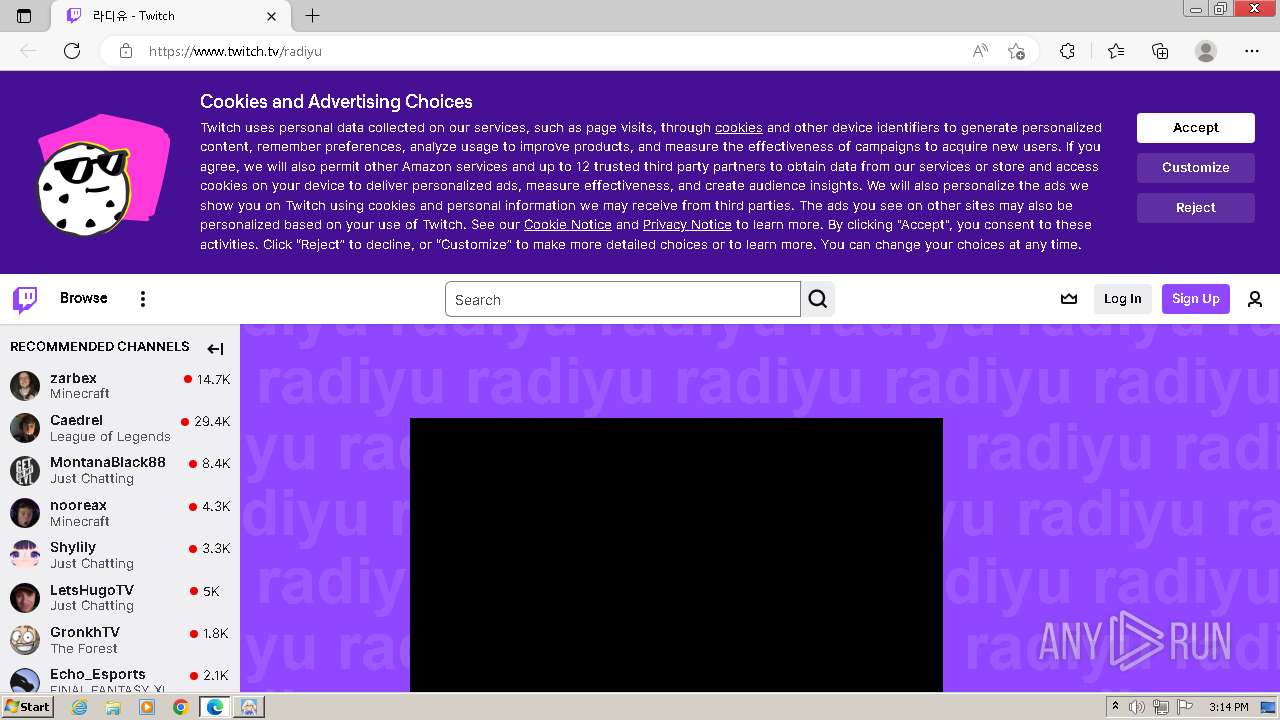Select zarbex channel name
This screenshot has height=720, width=1280.
74,378
